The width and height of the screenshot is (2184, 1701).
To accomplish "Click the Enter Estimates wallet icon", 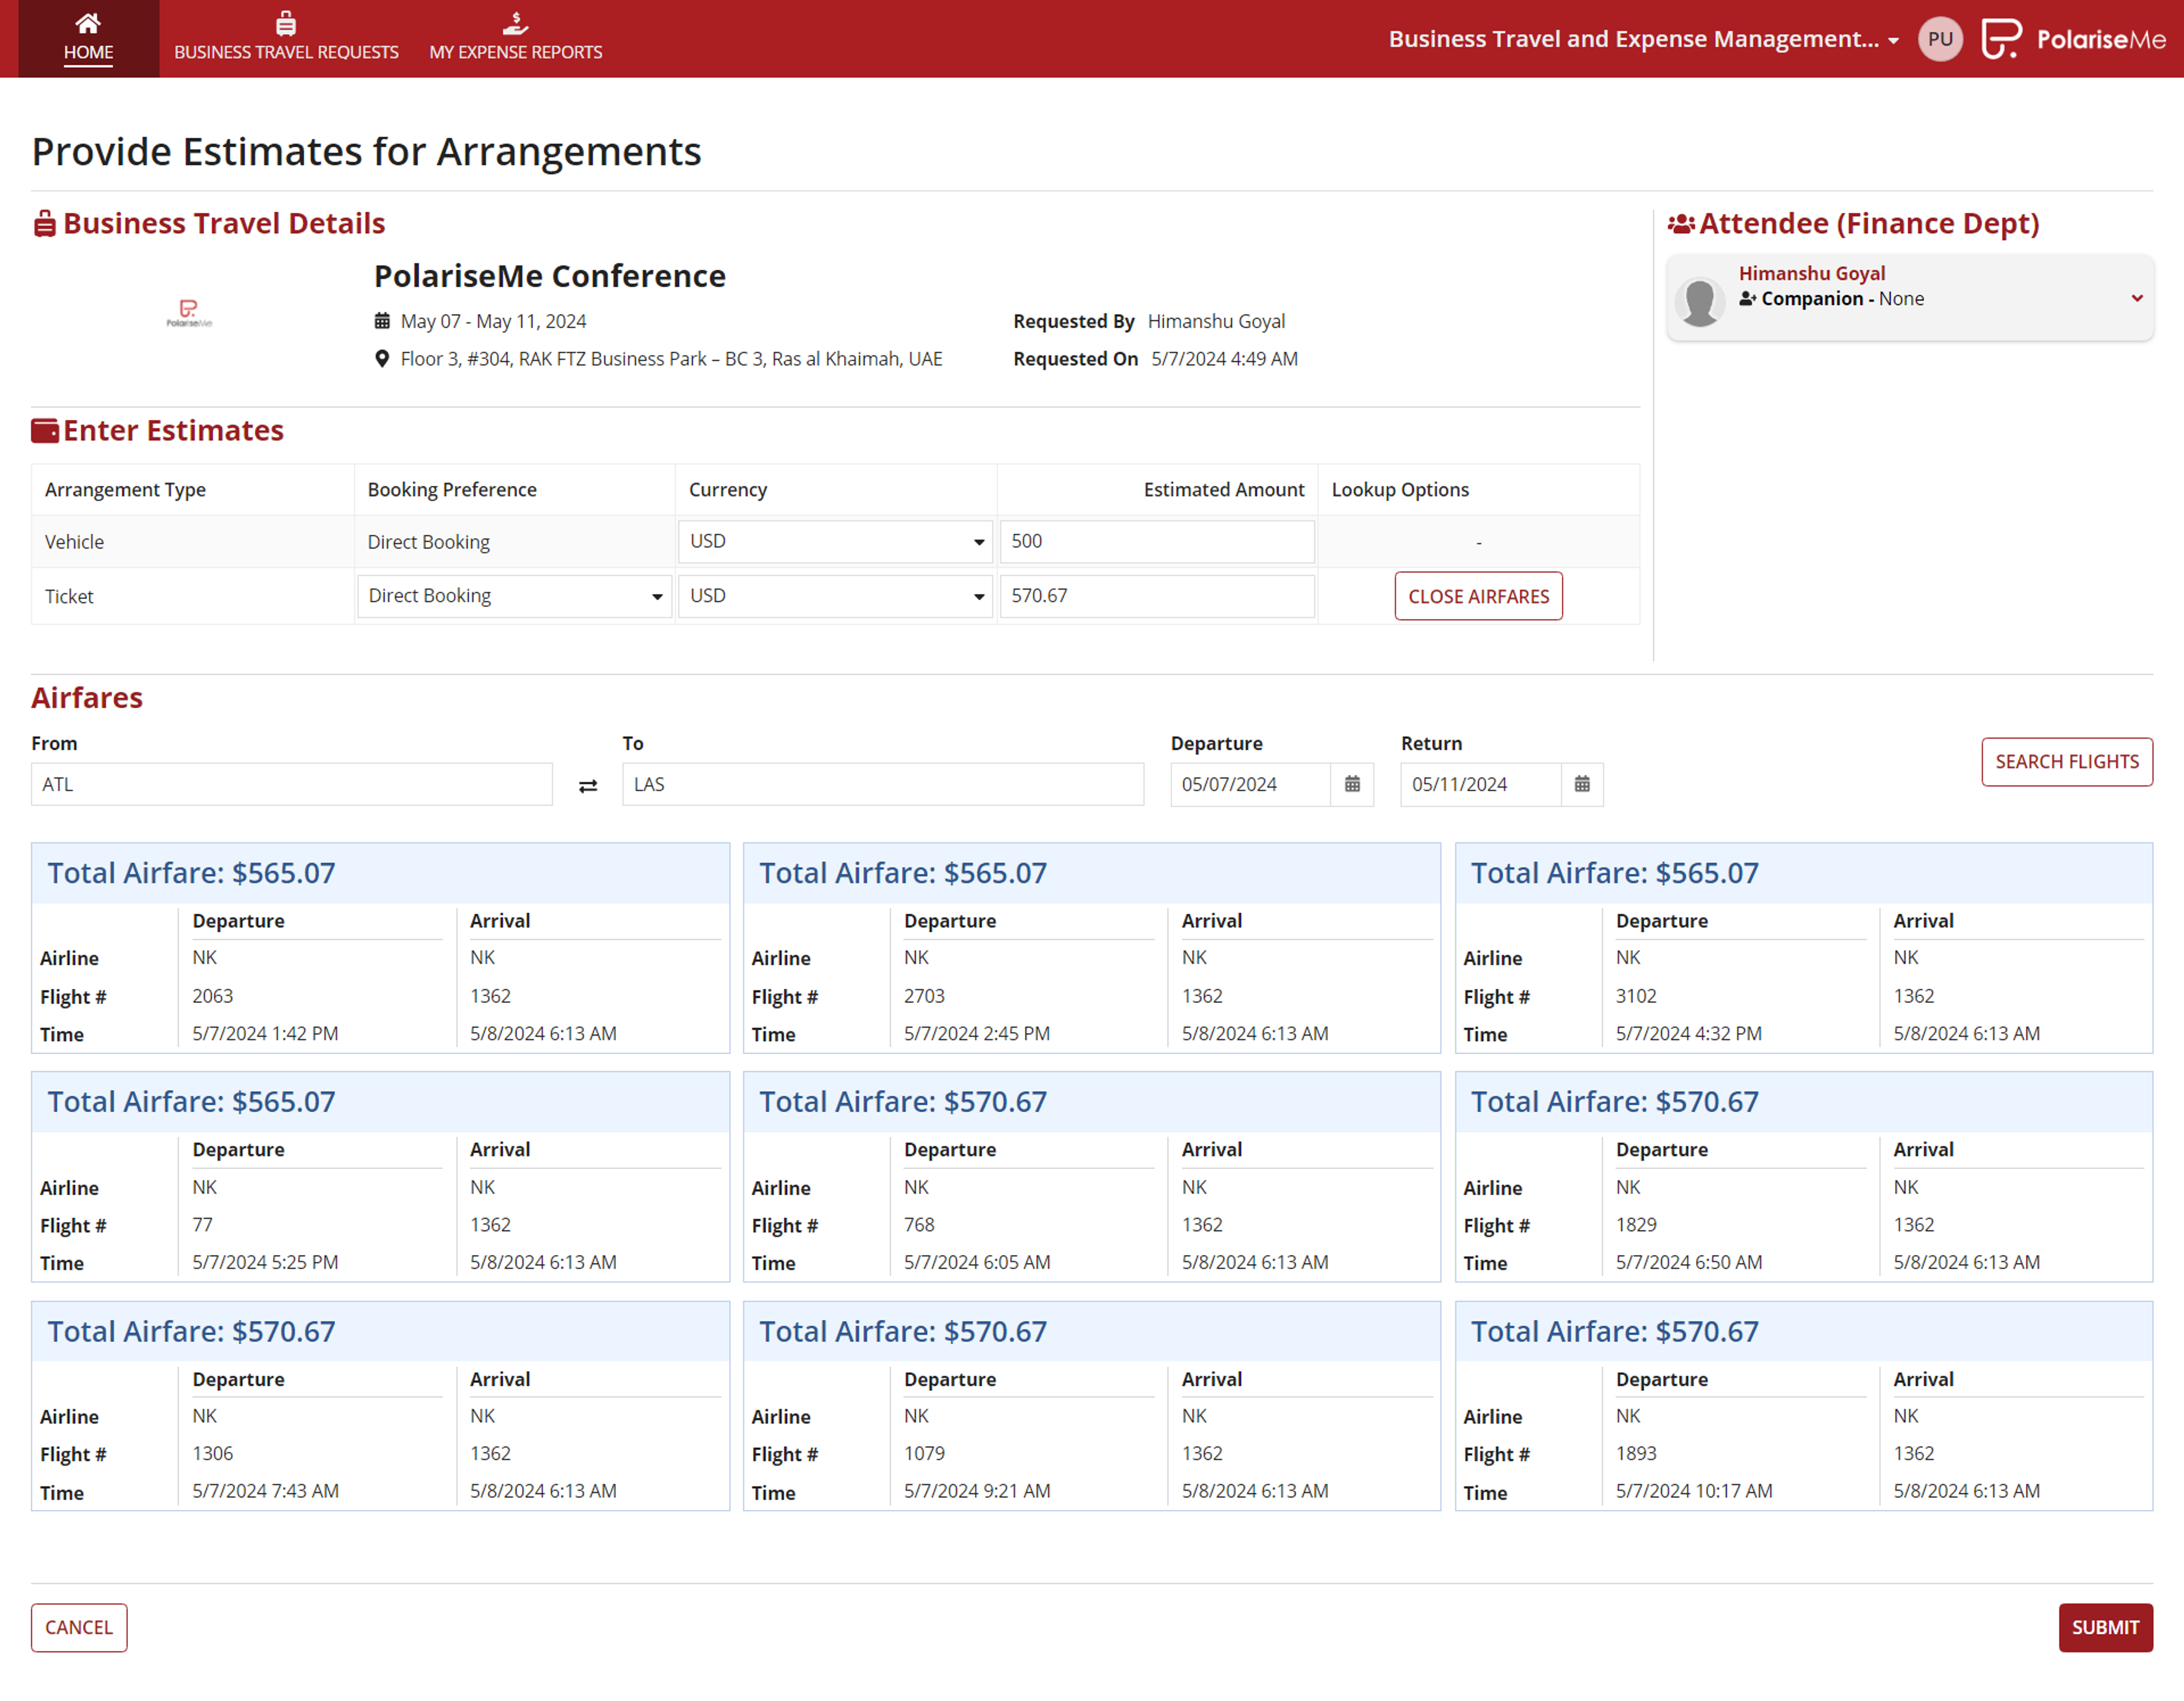I will click(45, 431).
